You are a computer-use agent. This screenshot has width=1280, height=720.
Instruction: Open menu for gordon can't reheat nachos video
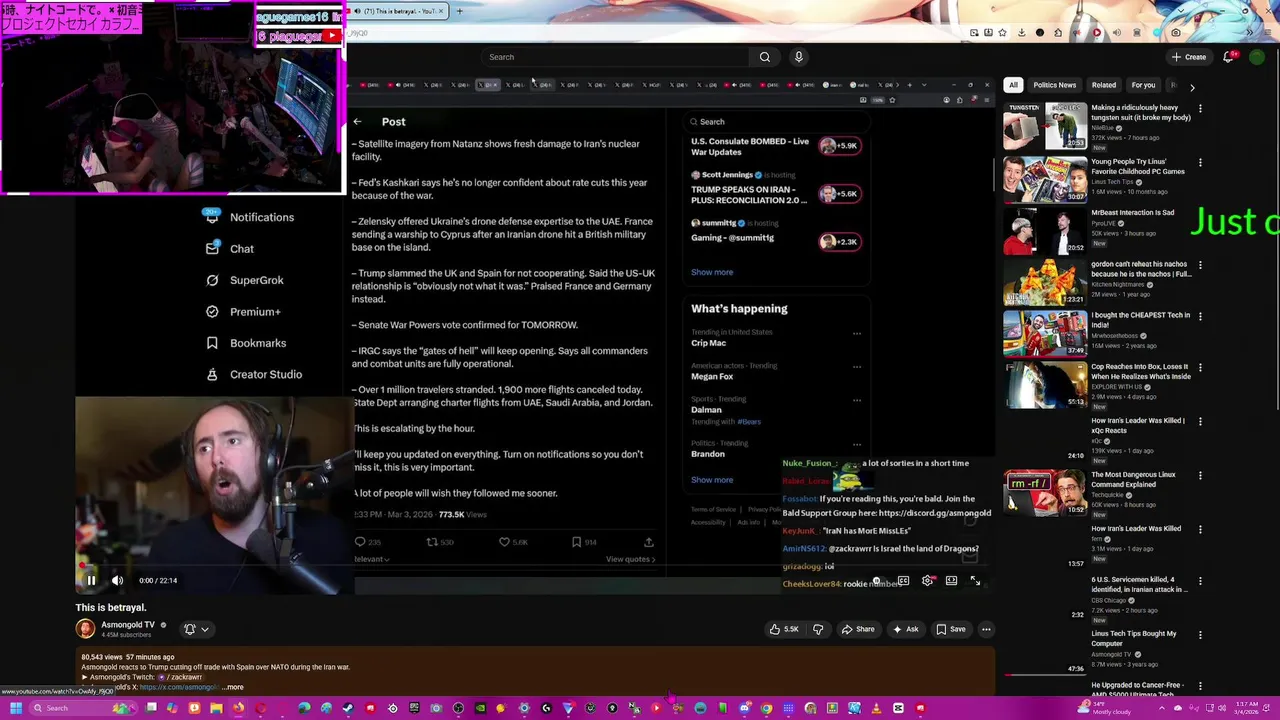[x=1200, y=265]
